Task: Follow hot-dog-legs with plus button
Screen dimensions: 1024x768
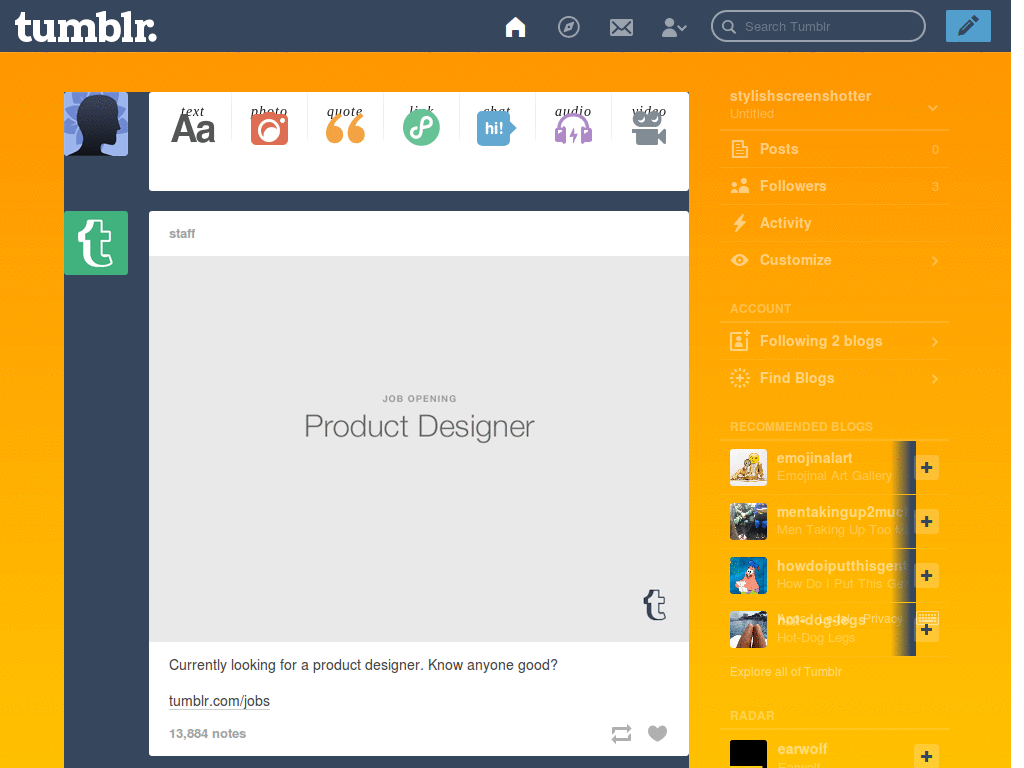Action: coord(926,630)
